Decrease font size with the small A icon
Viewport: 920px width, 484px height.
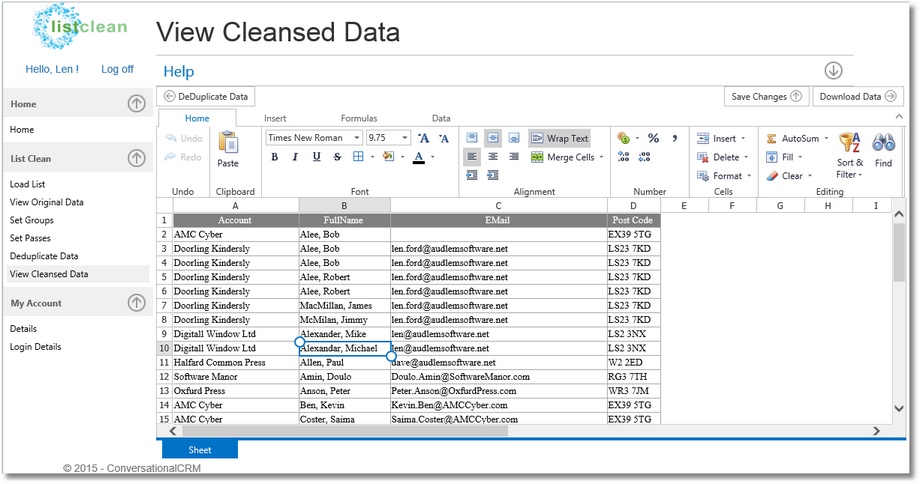(x=444, y=138)
